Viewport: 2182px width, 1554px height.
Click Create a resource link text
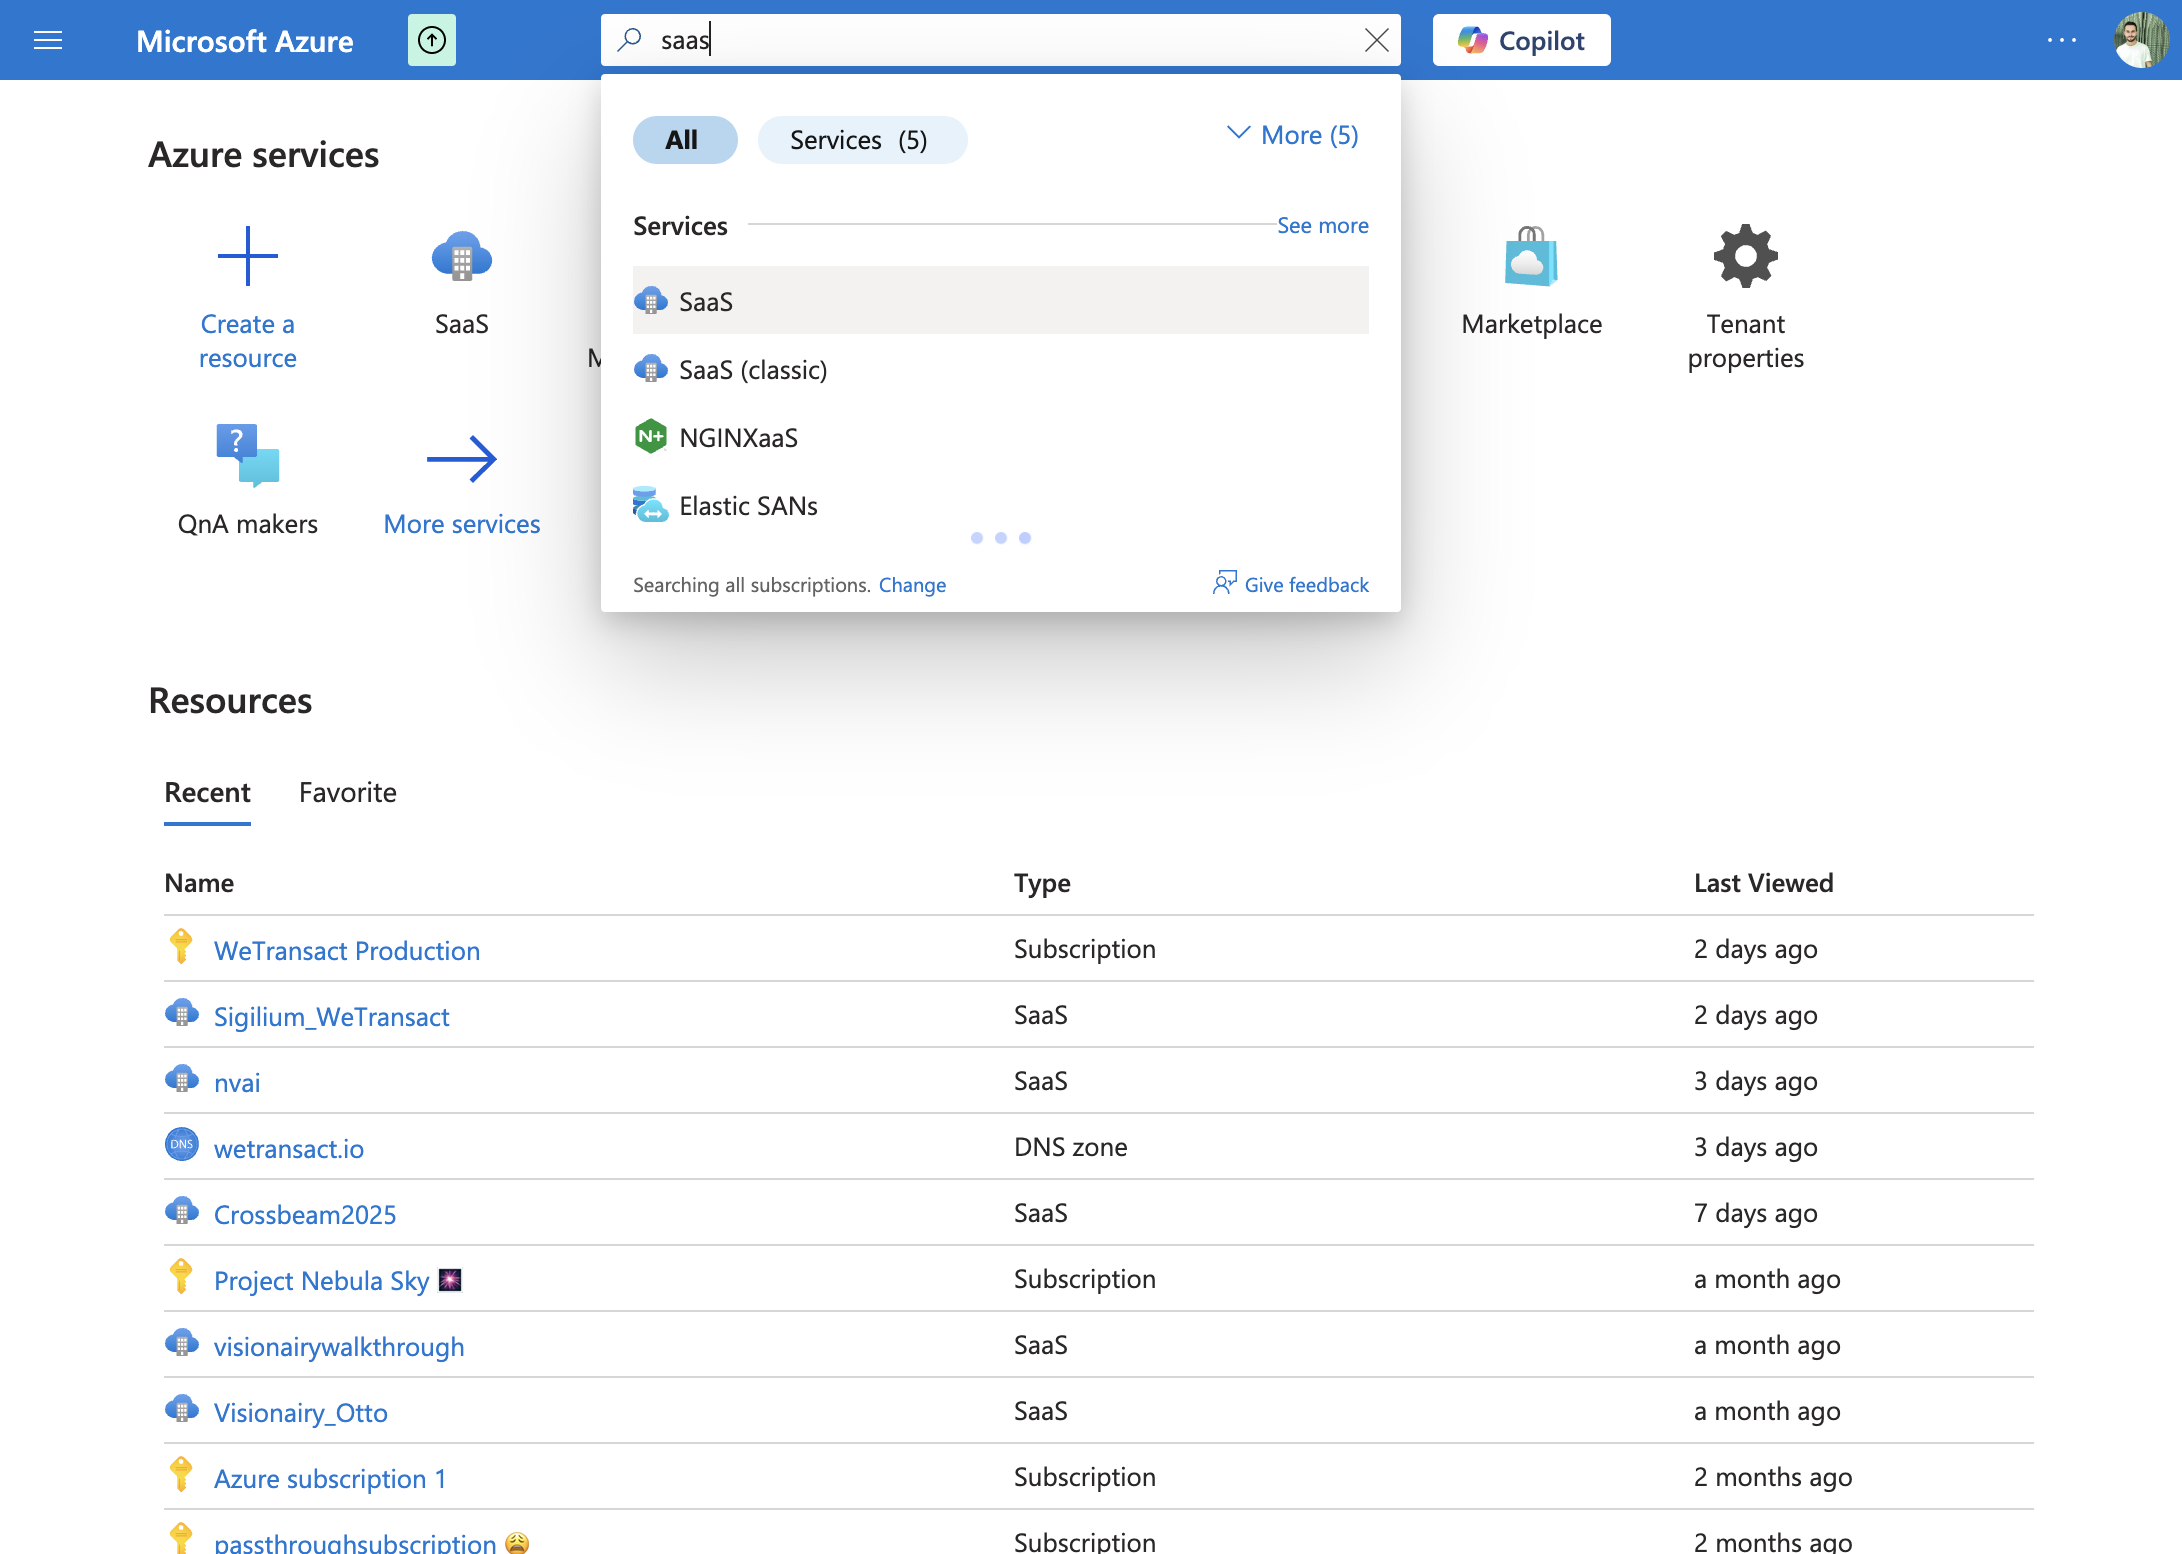[248, 341]
